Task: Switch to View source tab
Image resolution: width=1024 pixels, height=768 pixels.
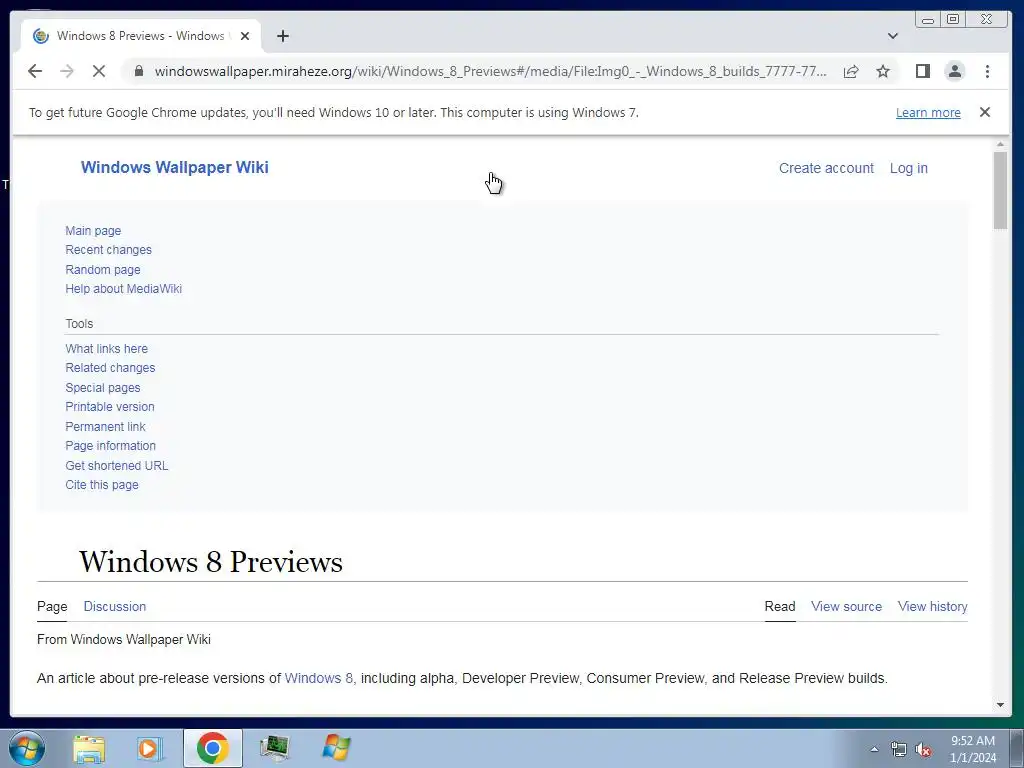Action: 846,607
